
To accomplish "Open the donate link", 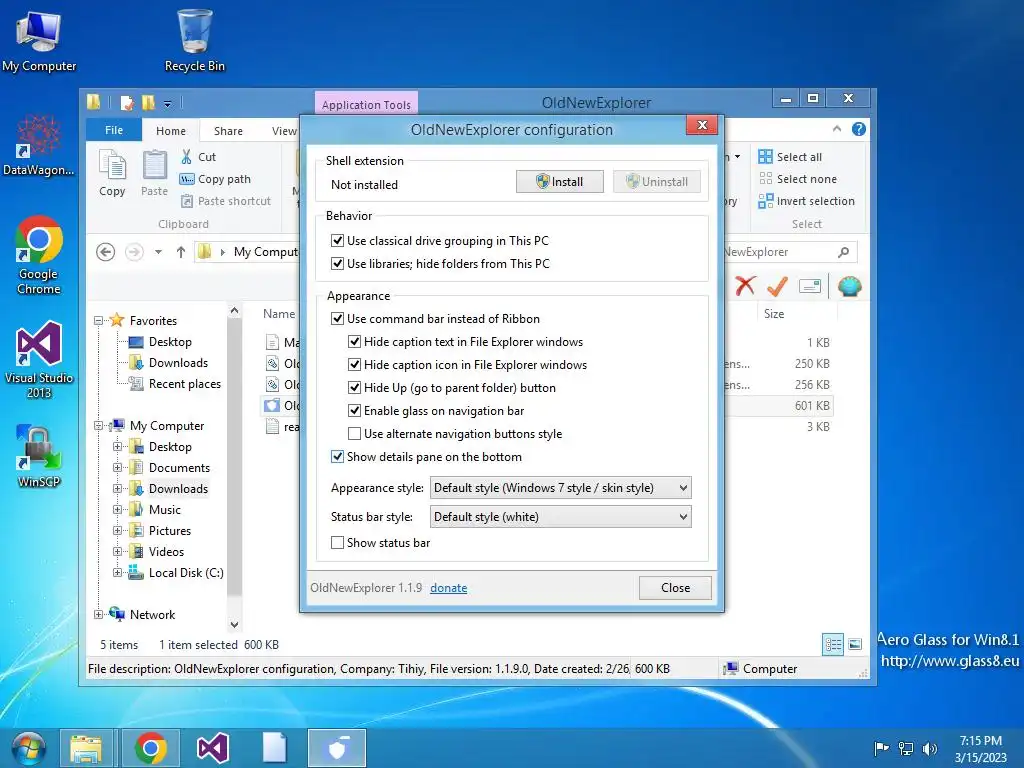I will (x=449, y=588).
